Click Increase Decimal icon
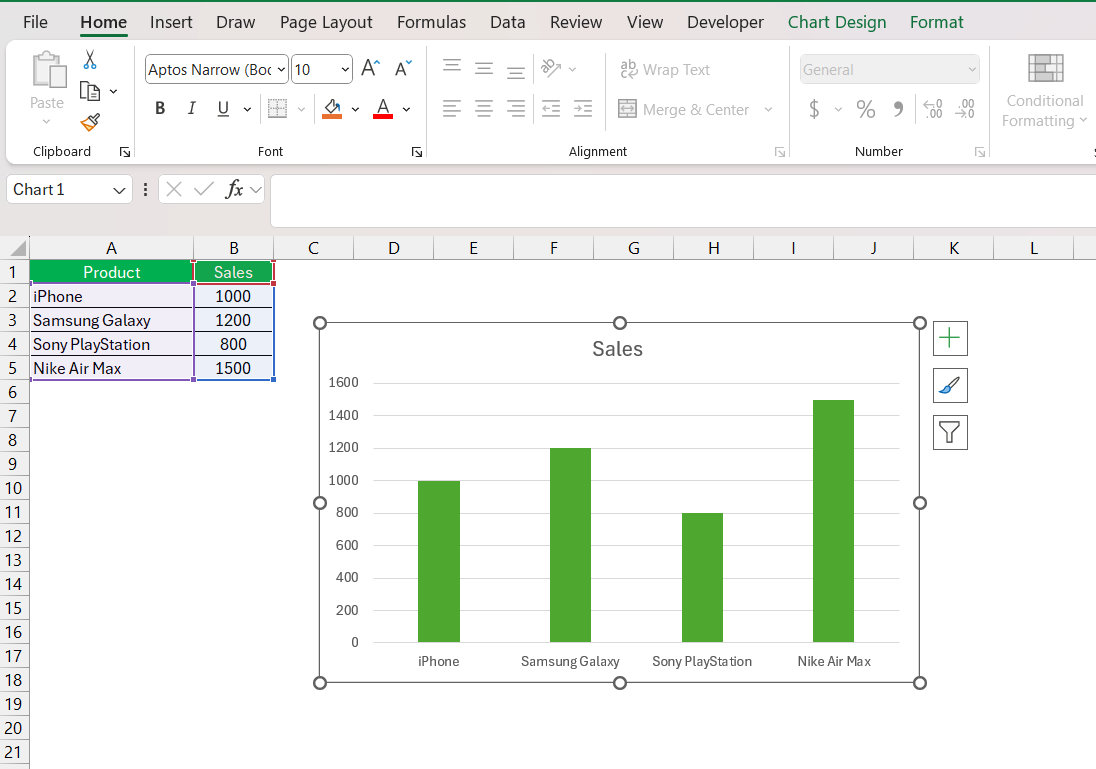Screen dimensions: 1096x769 (932, 109)
